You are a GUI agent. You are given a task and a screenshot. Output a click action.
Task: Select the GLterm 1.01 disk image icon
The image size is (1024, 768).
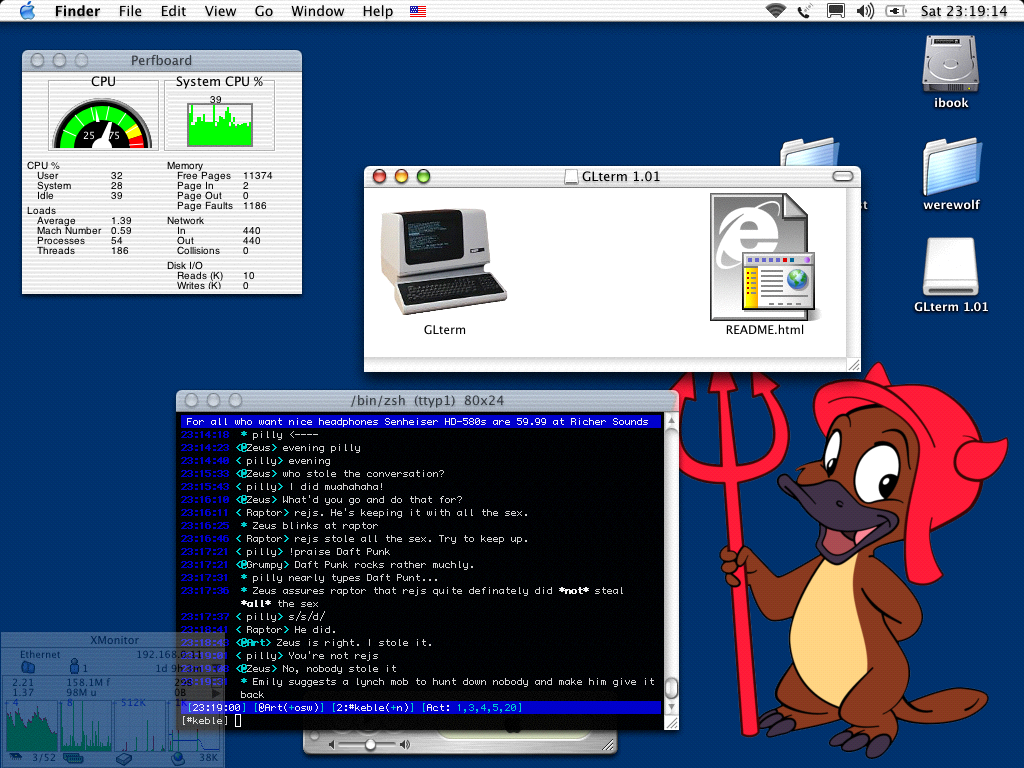pyautogui.click(x=951, y=267)
